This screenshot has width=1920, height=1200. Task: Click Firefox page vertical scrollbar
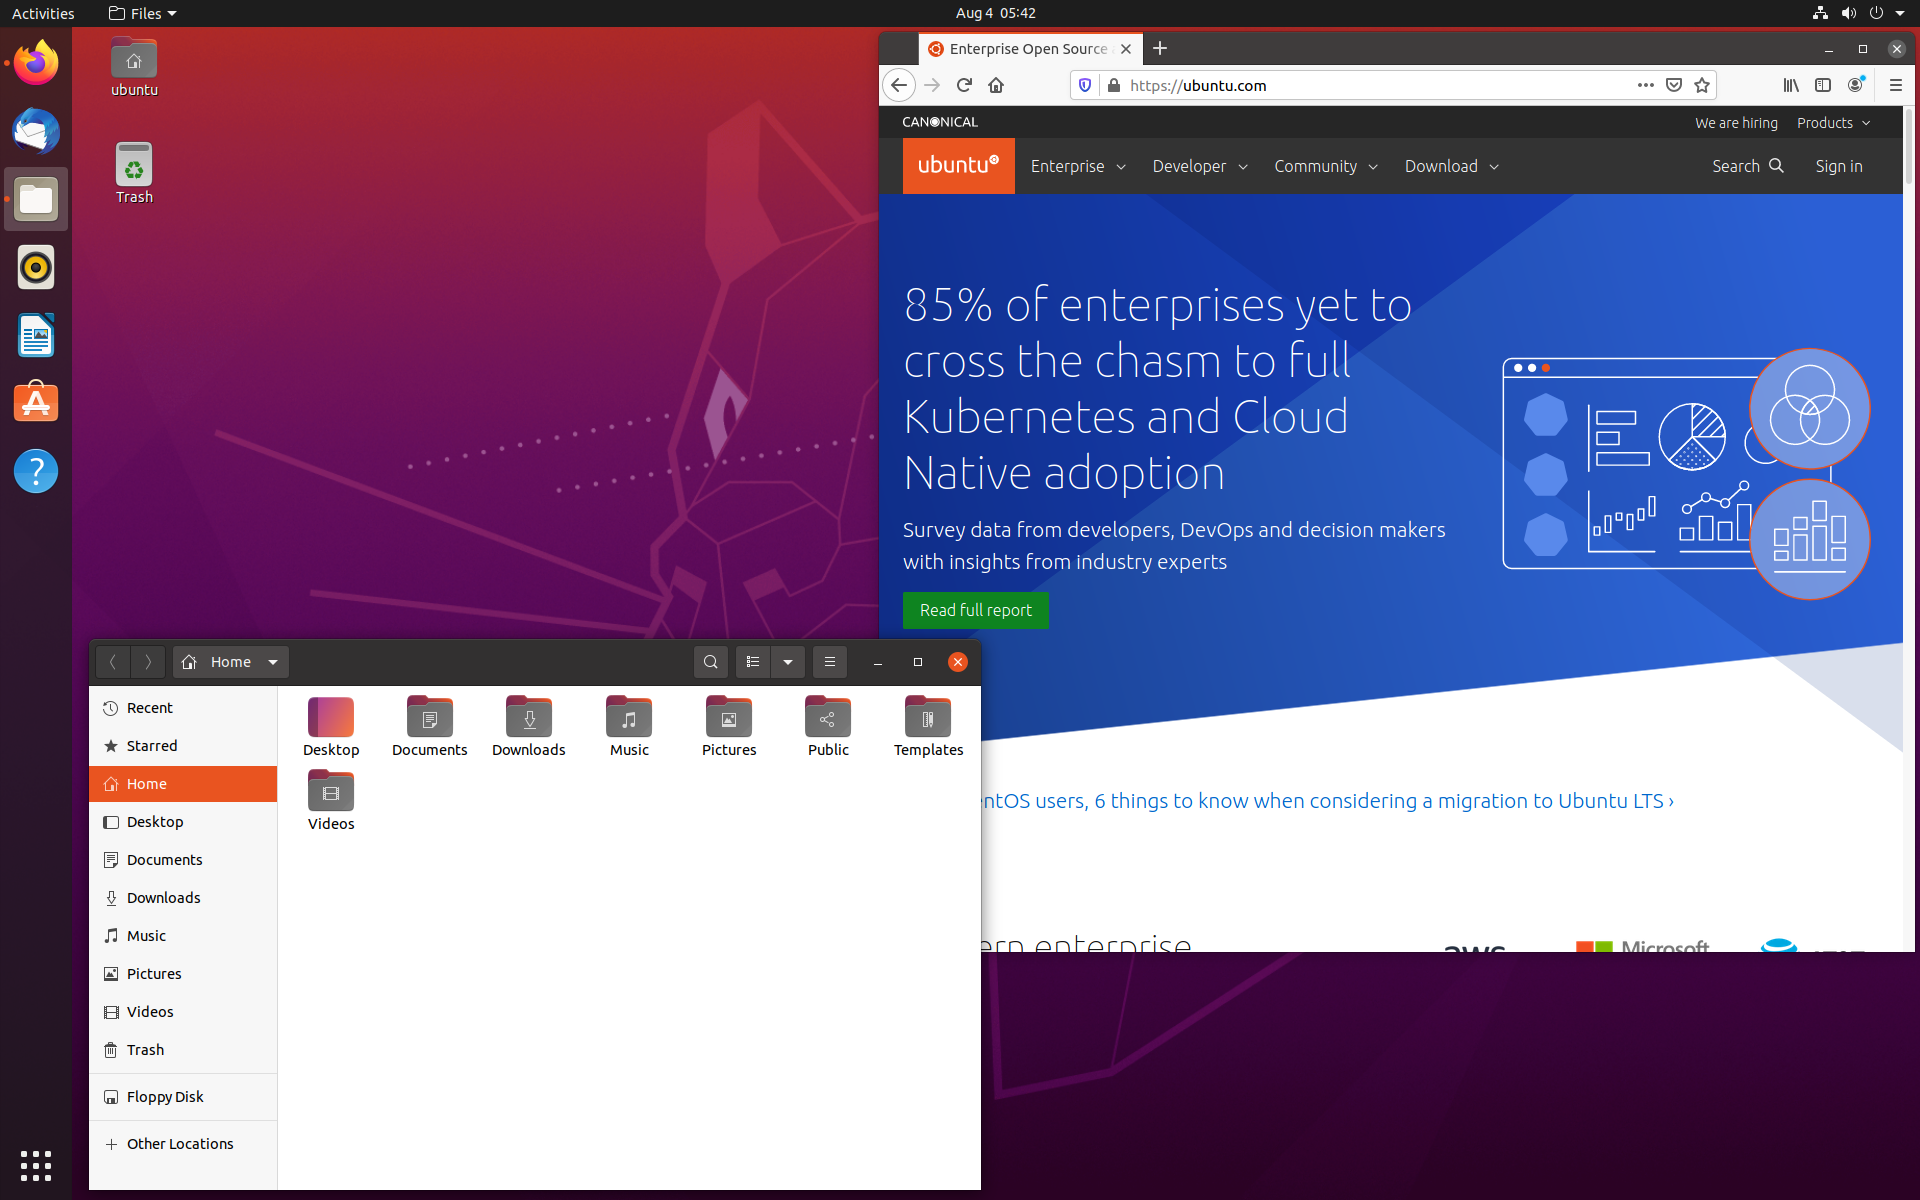[x=1908, y=145]
